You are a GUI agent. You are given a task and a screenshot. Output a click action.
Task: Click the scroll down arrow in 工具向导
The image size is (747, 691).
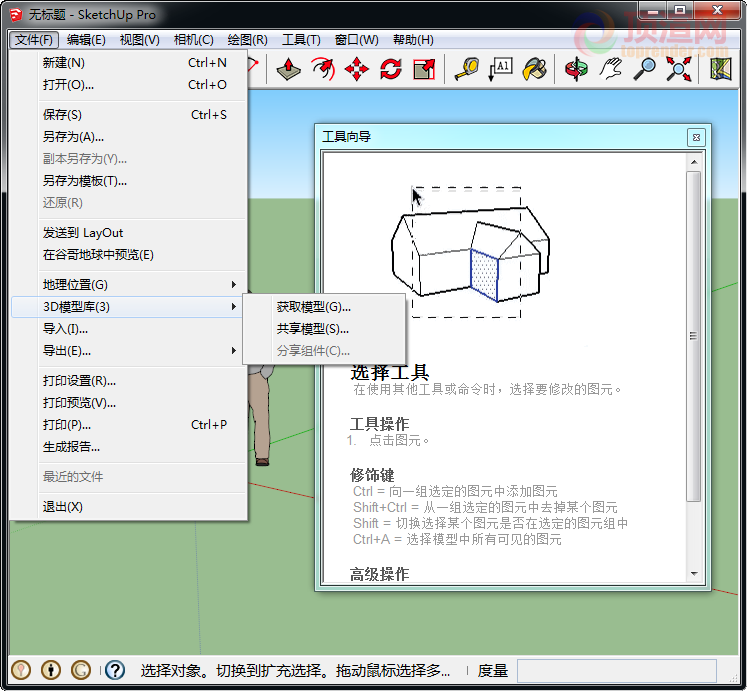(694, 574)
